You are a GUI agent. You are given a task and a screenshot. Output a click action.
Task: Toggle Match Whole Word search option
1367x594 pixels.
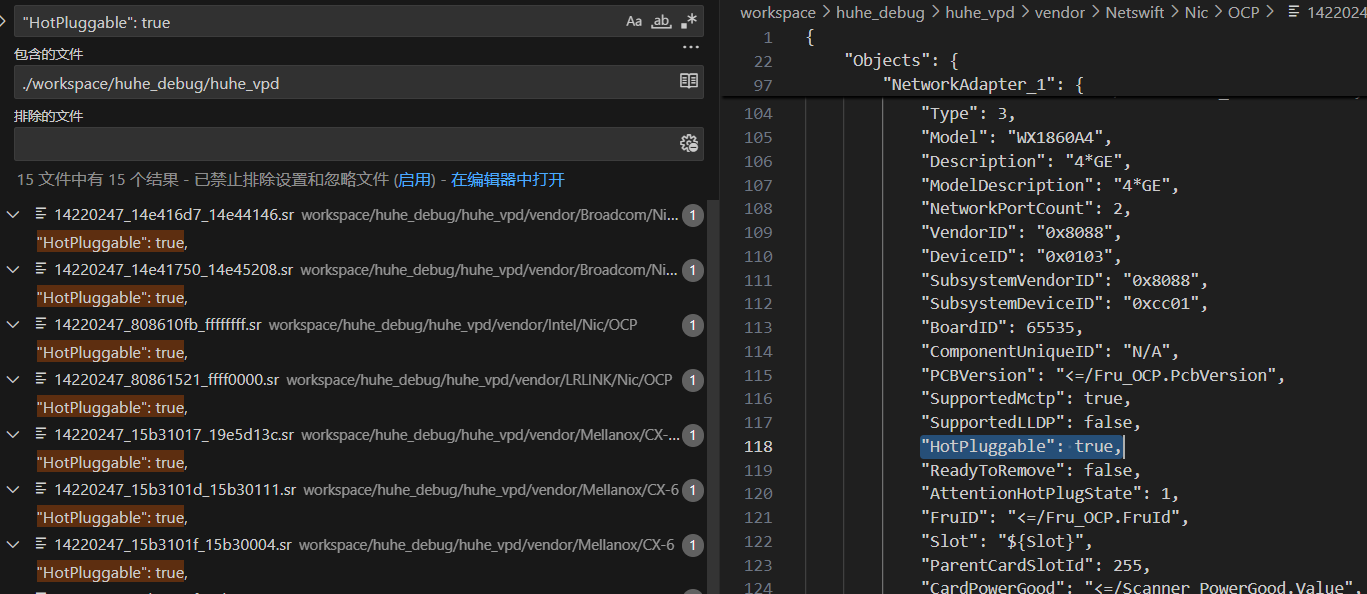tap(661, 21)
